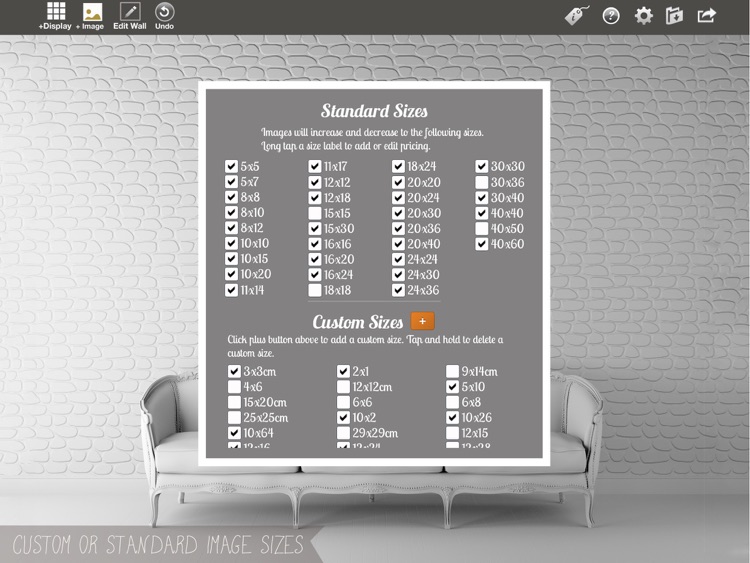Viewport: 750px width, 563px height.
Task: Disable the 12x12 standard size
Action: (x=315, y=182)
